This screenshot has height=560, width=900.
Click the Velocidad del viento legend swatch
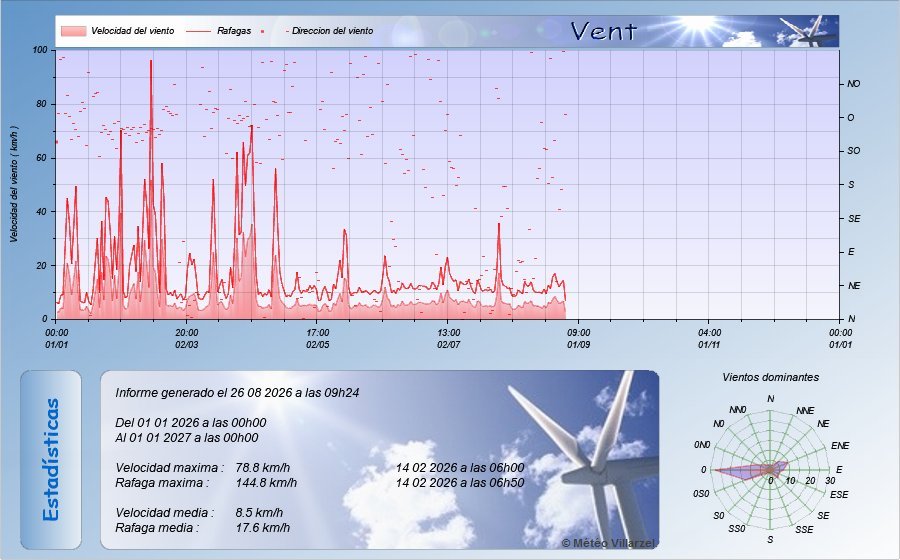click(x=73, y=31)
